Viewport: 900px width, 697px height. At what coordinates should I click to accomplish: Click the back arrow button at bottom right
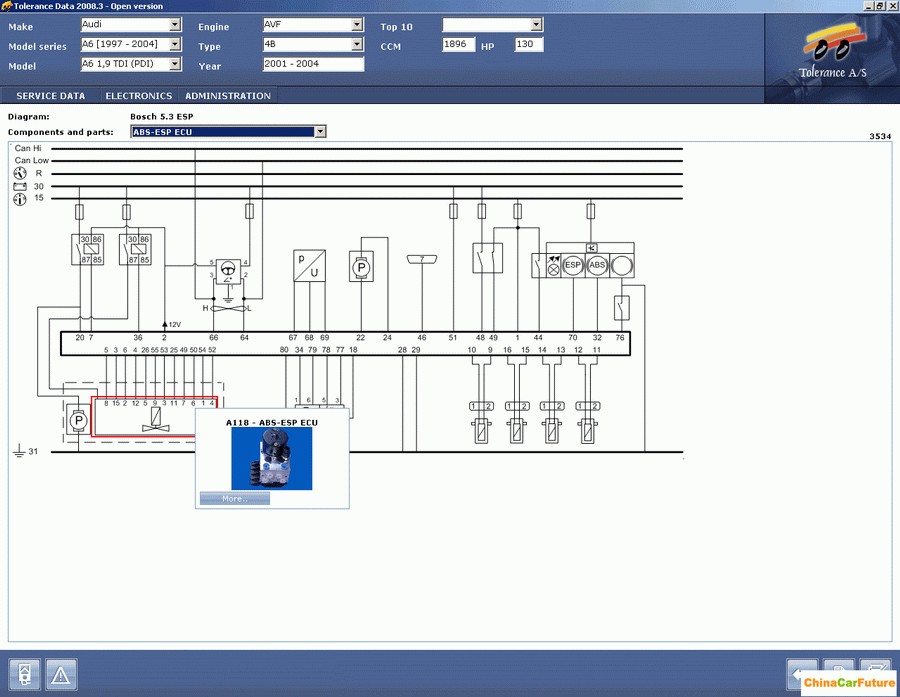point(804,672)
